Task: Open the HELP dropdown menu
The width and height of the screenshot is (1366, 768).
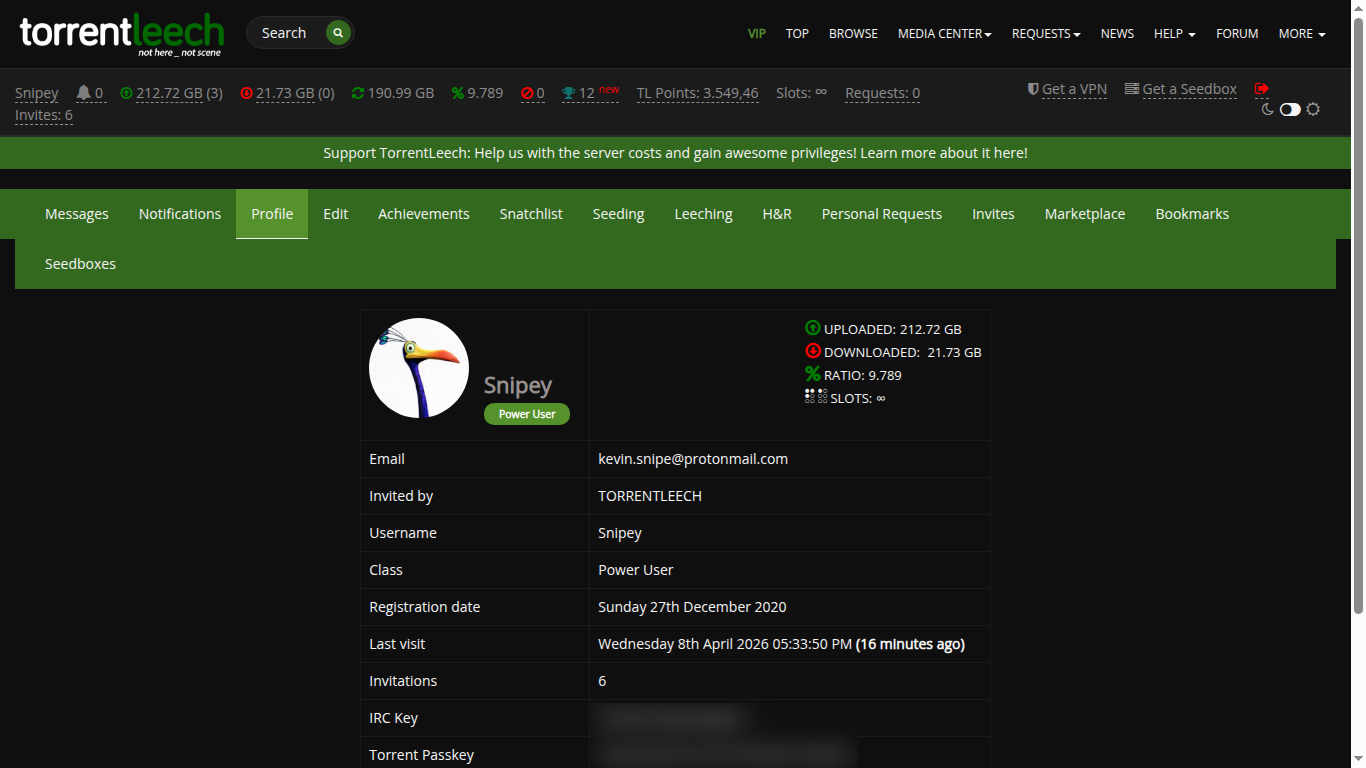Action: (1175, 34)
